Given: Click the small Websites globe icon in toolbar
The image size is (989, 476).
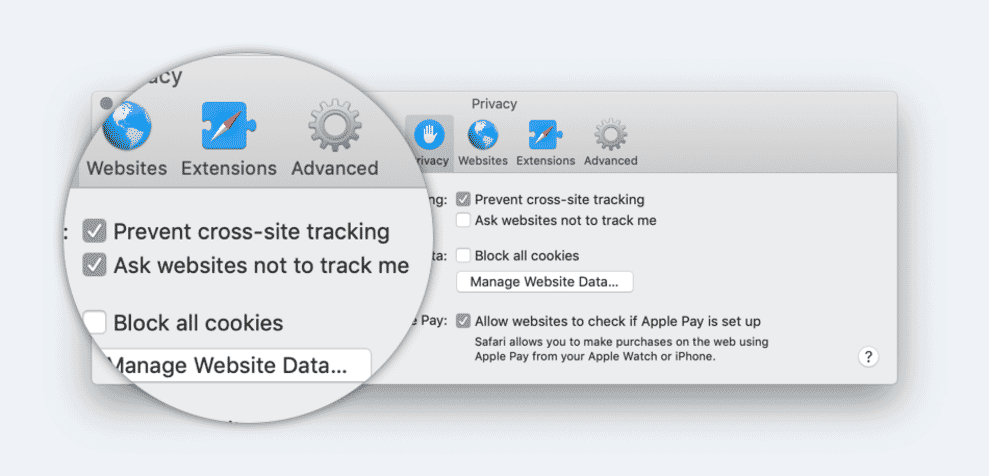Looking at the screenshot, I should tap(483, 134).
